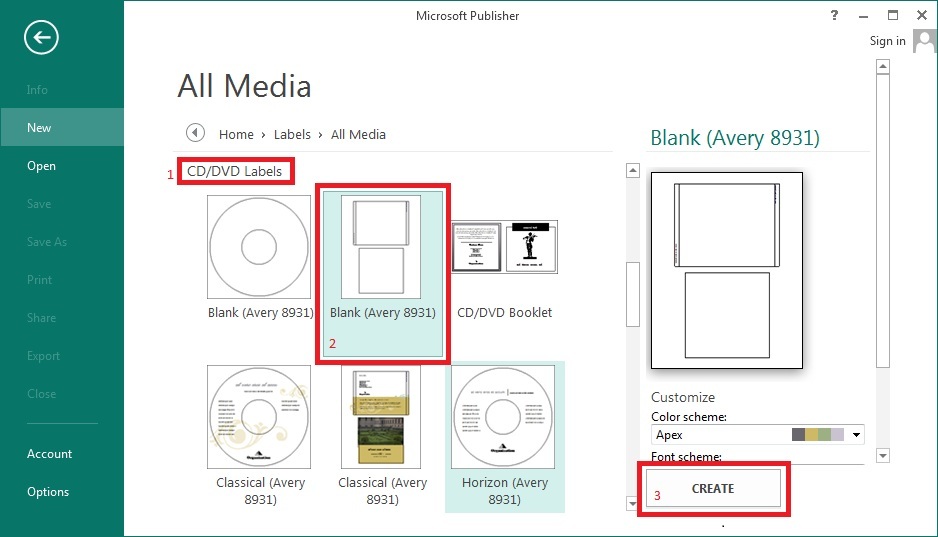Select the blank round CD label thumbnail

click(x=259, y=247)
